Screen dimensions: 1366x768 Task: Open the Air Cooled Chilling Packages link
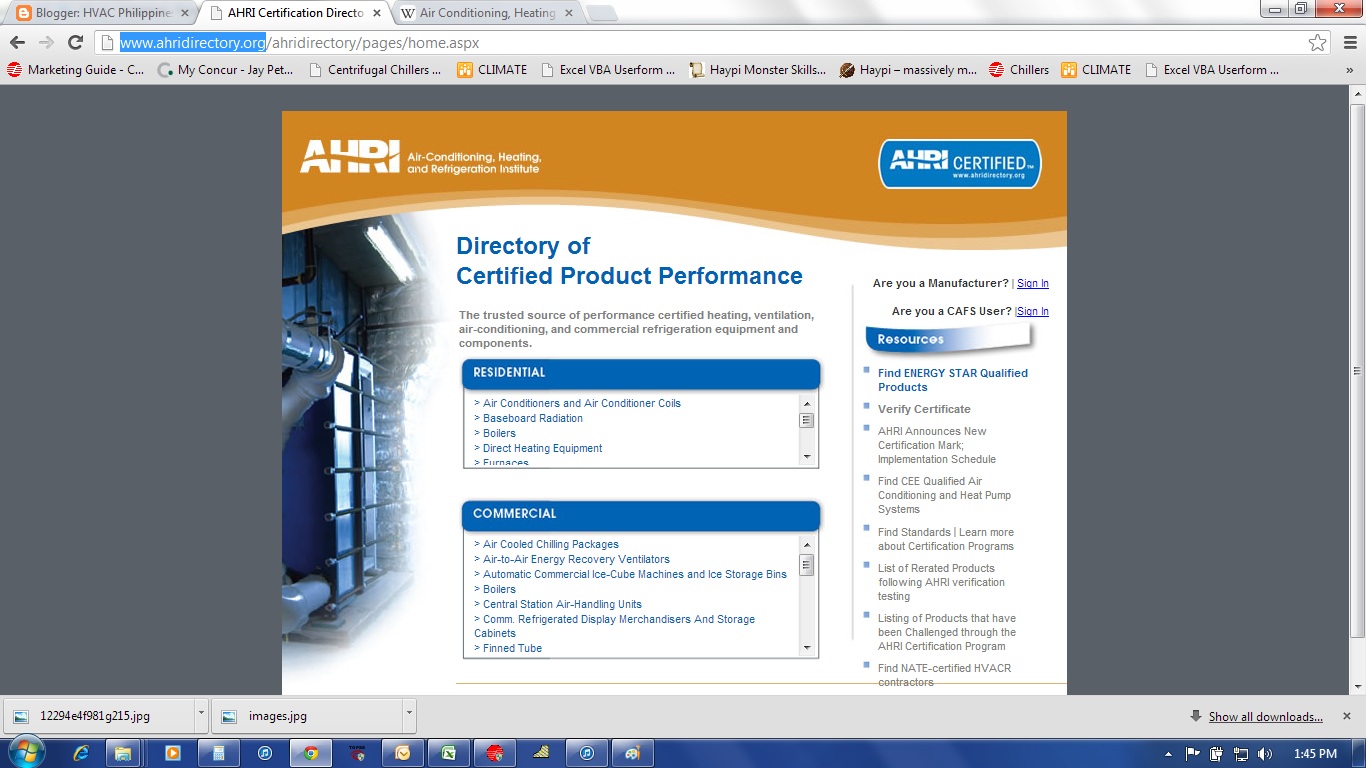(x=548, y=544)
